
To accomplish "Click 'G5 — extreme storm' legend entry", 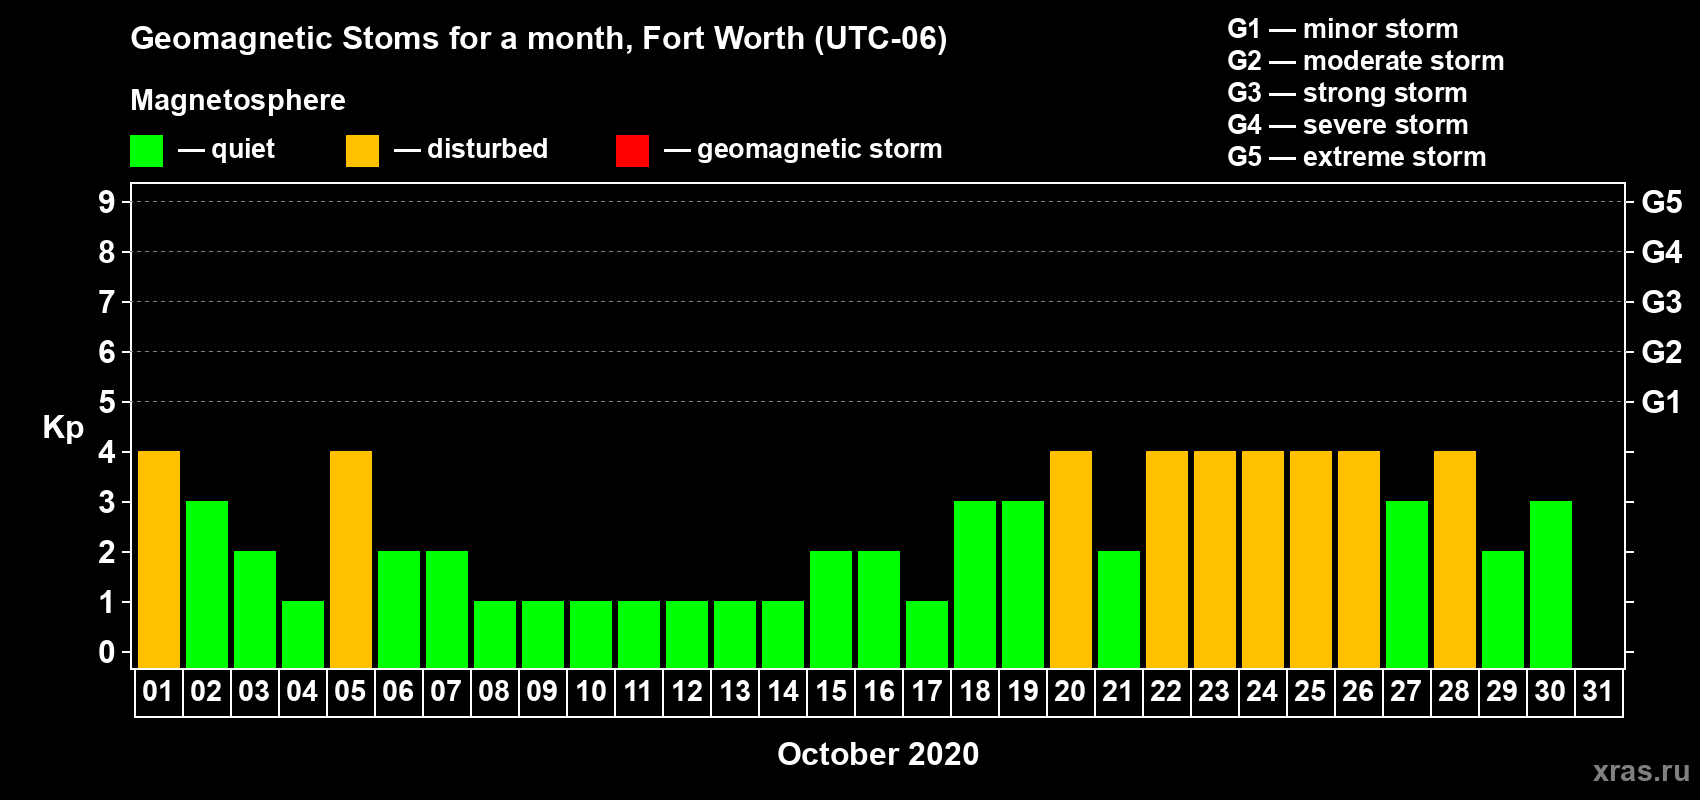I will [1357, 157].
